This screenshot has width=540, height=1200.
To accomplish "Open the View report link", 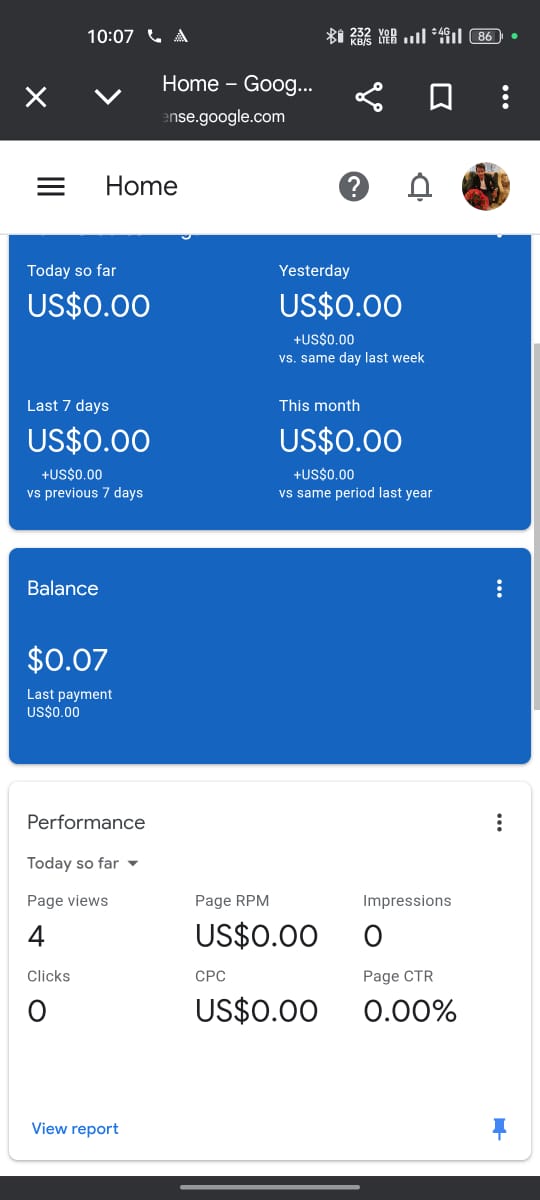I will (75, 1128).
